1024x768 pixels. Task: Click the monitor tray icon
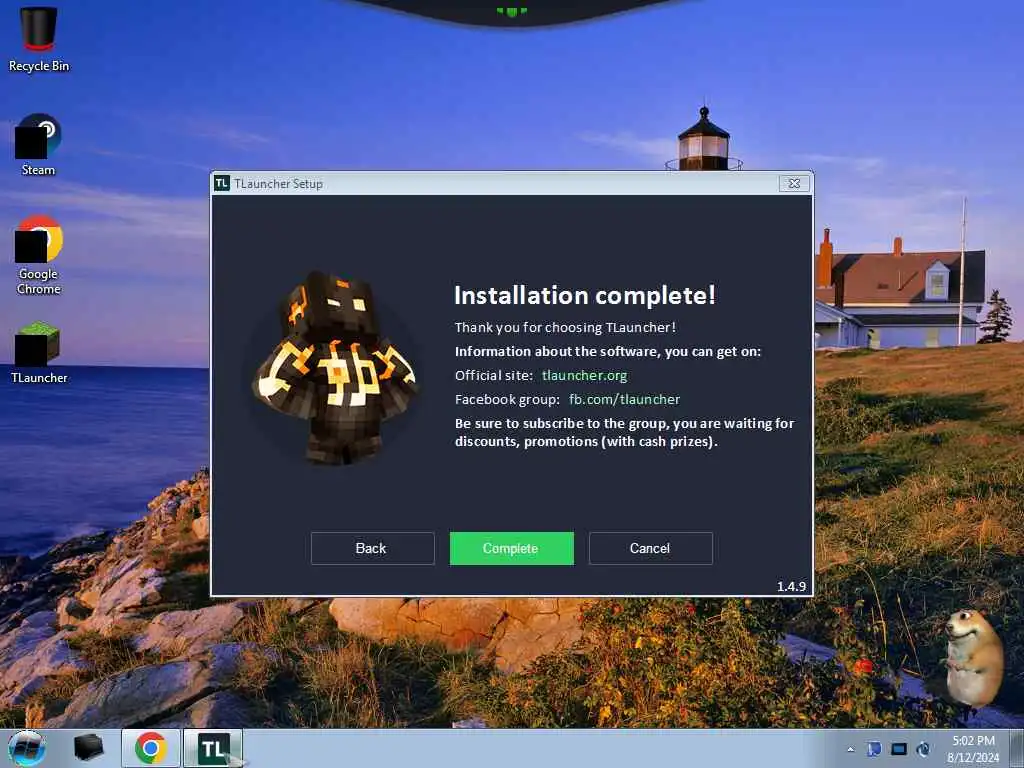[899, 749]
